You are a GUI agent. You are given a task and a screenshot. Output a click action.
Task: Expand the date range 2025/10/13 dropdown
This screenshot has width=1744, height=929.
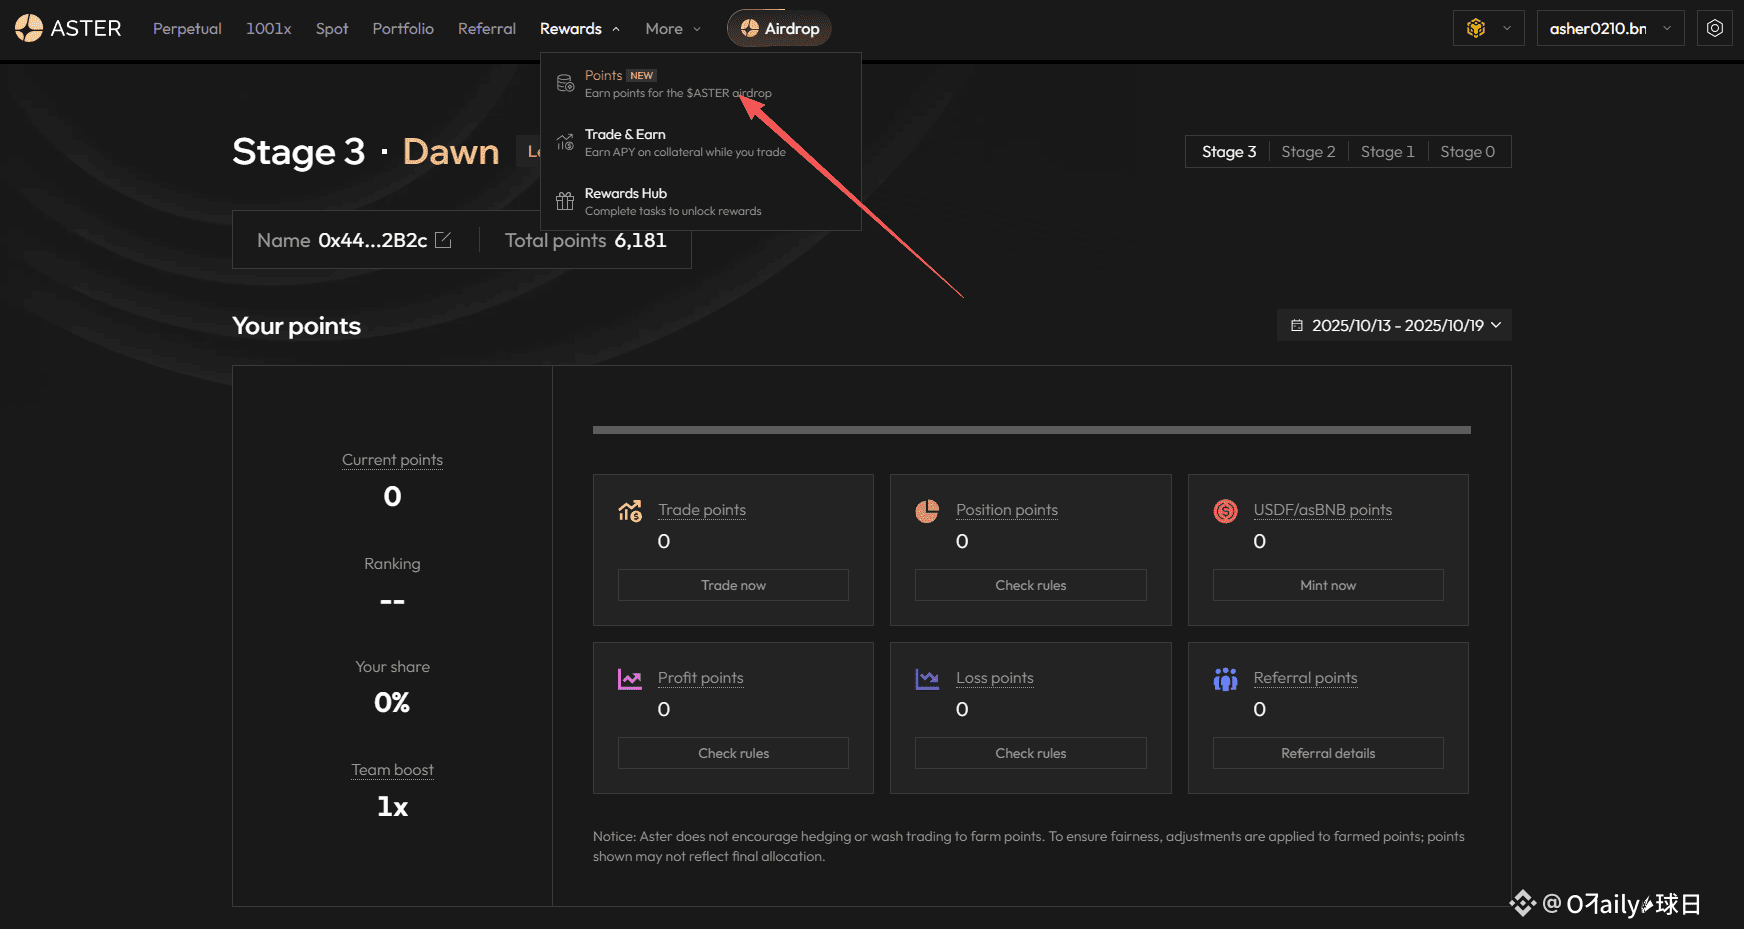click(1395, 325)
